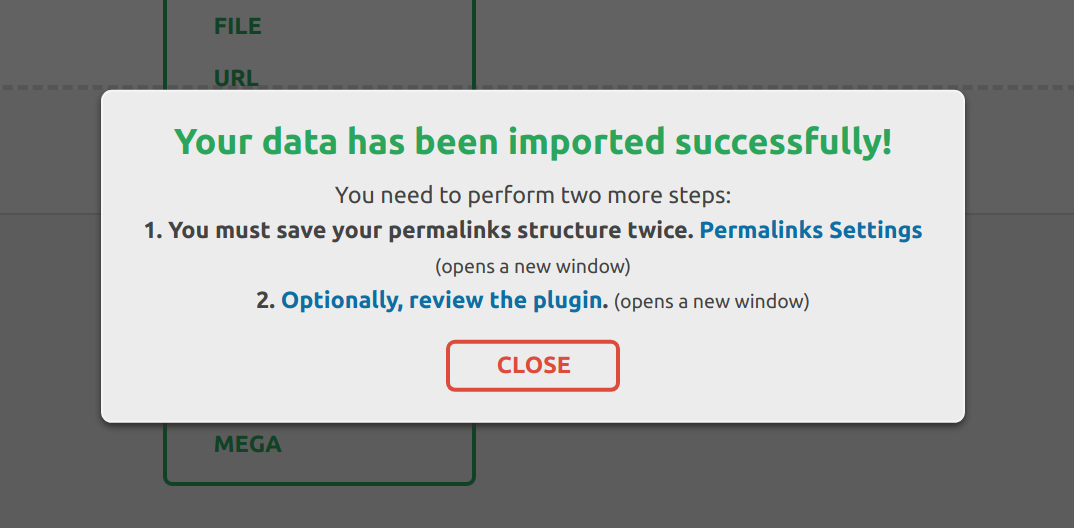Click 'You need to perform two more steps' text

point(533,195)
